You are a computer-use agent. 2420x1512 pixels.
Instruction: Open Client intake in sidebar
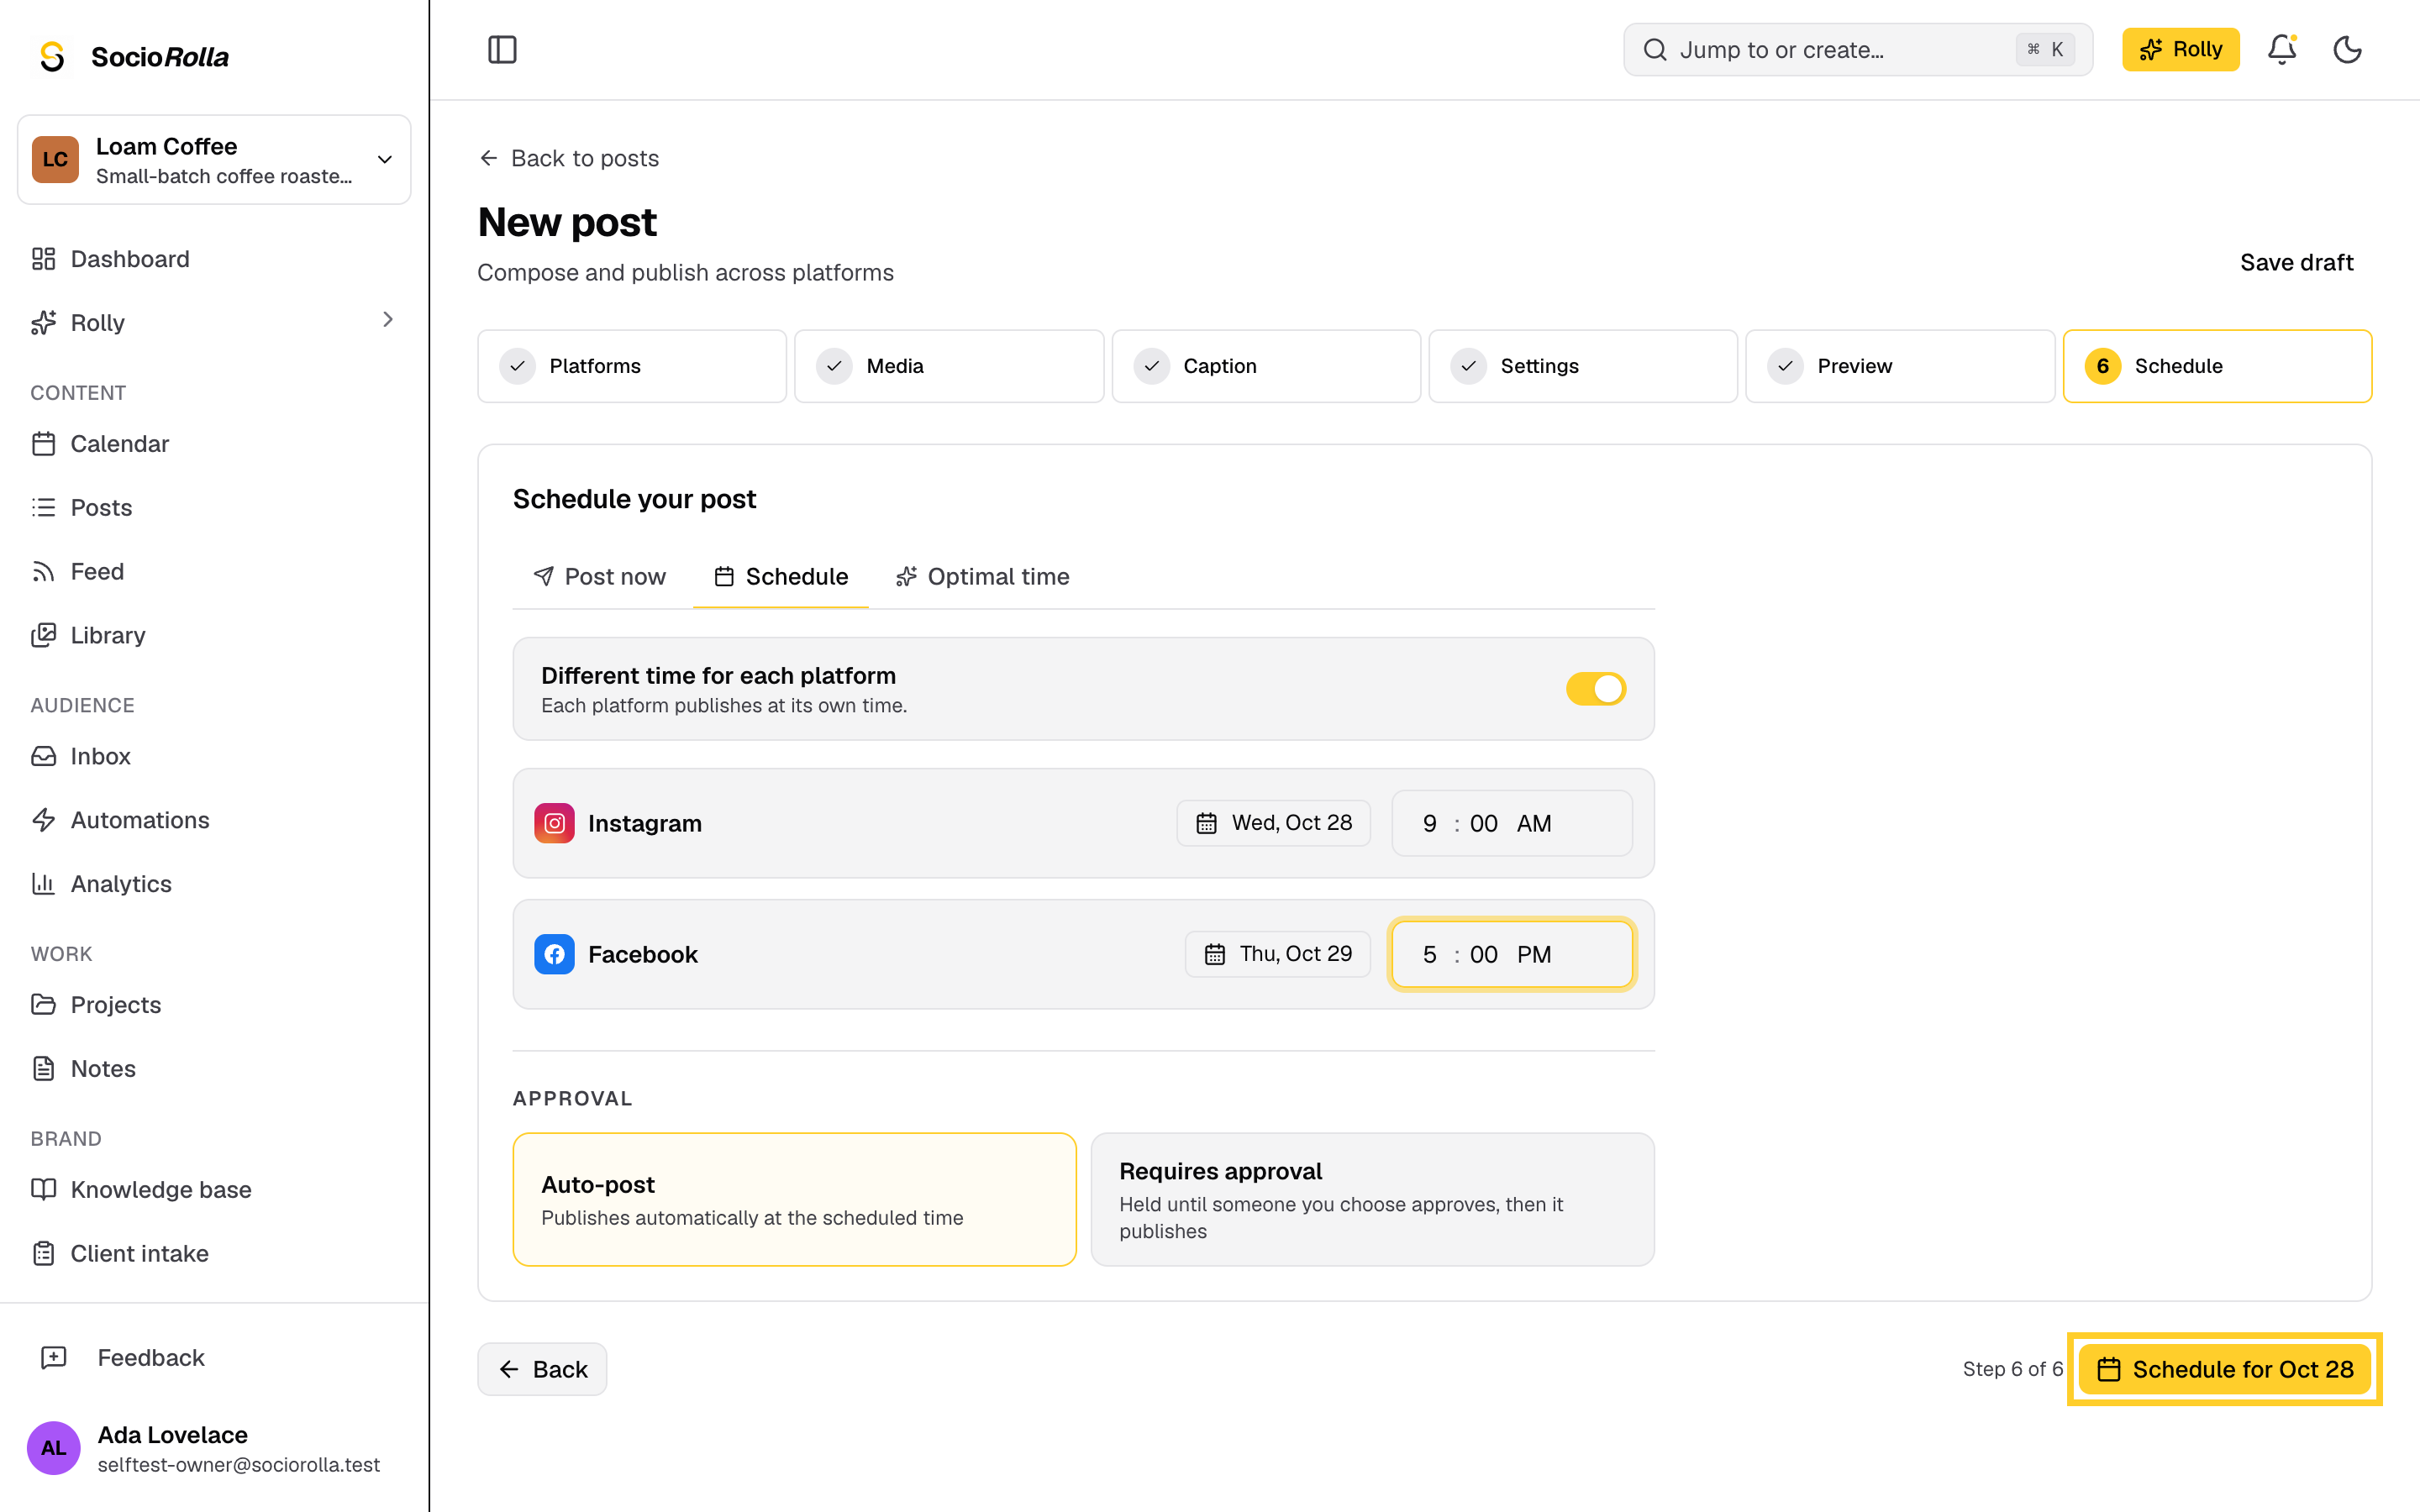[x=214, y=1253]
